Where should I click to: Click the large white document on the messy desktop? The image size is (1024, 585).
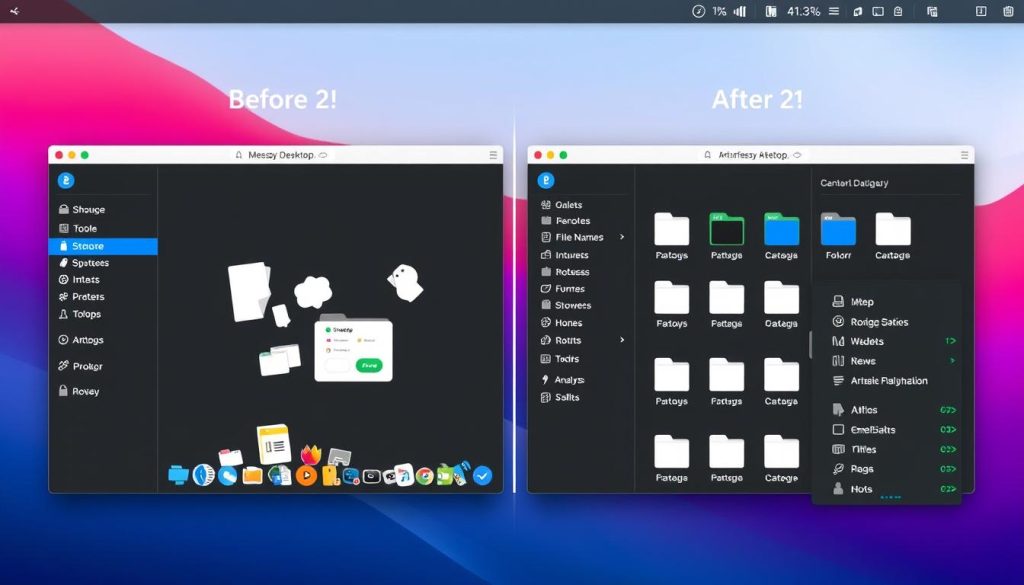coord(249,291)
